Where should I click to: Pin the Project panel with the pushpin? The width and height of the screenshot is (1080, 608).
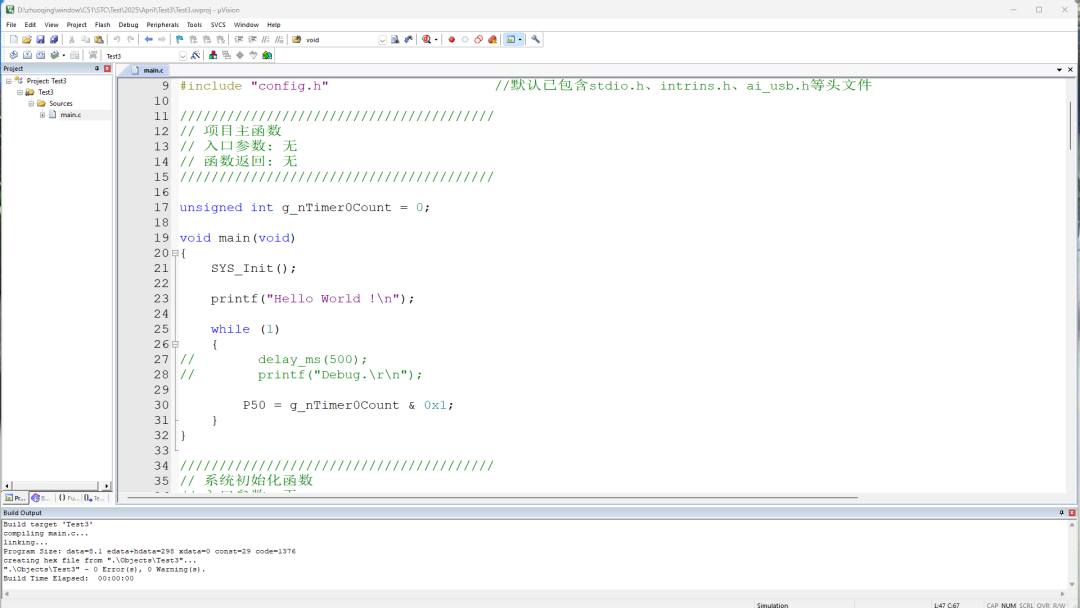point(97,69)
